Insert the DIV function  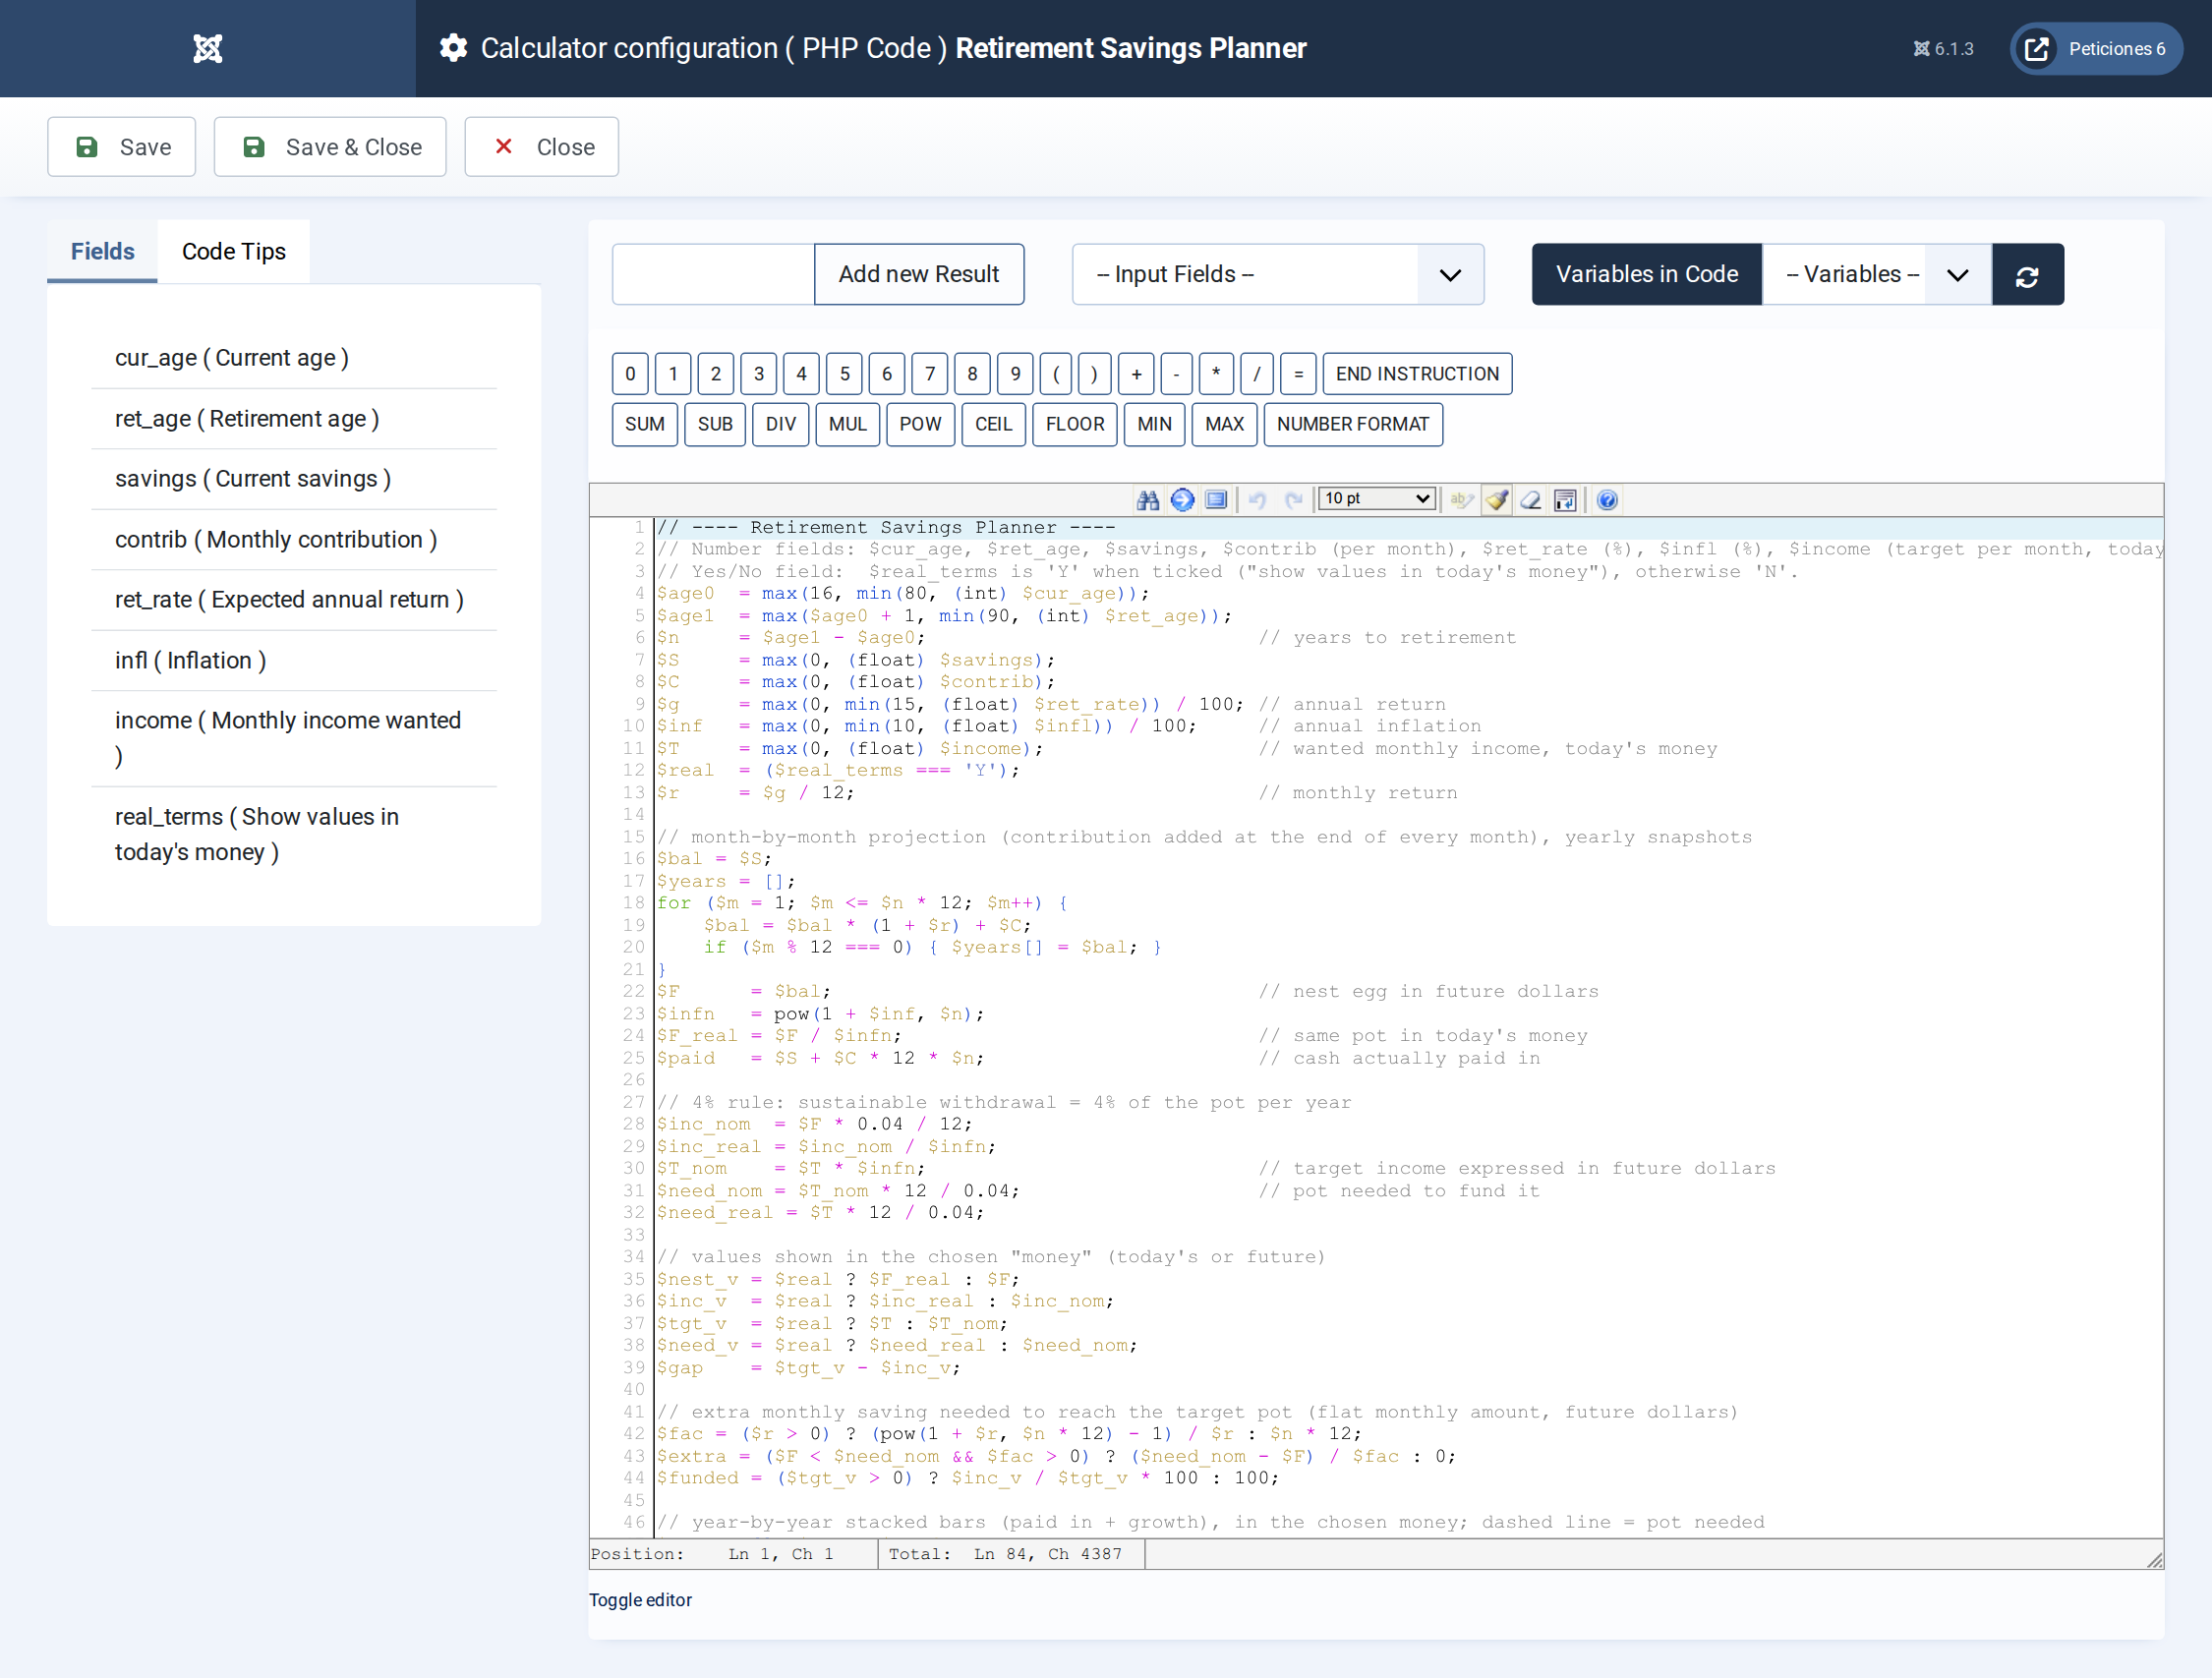click(x=780, y=424)
